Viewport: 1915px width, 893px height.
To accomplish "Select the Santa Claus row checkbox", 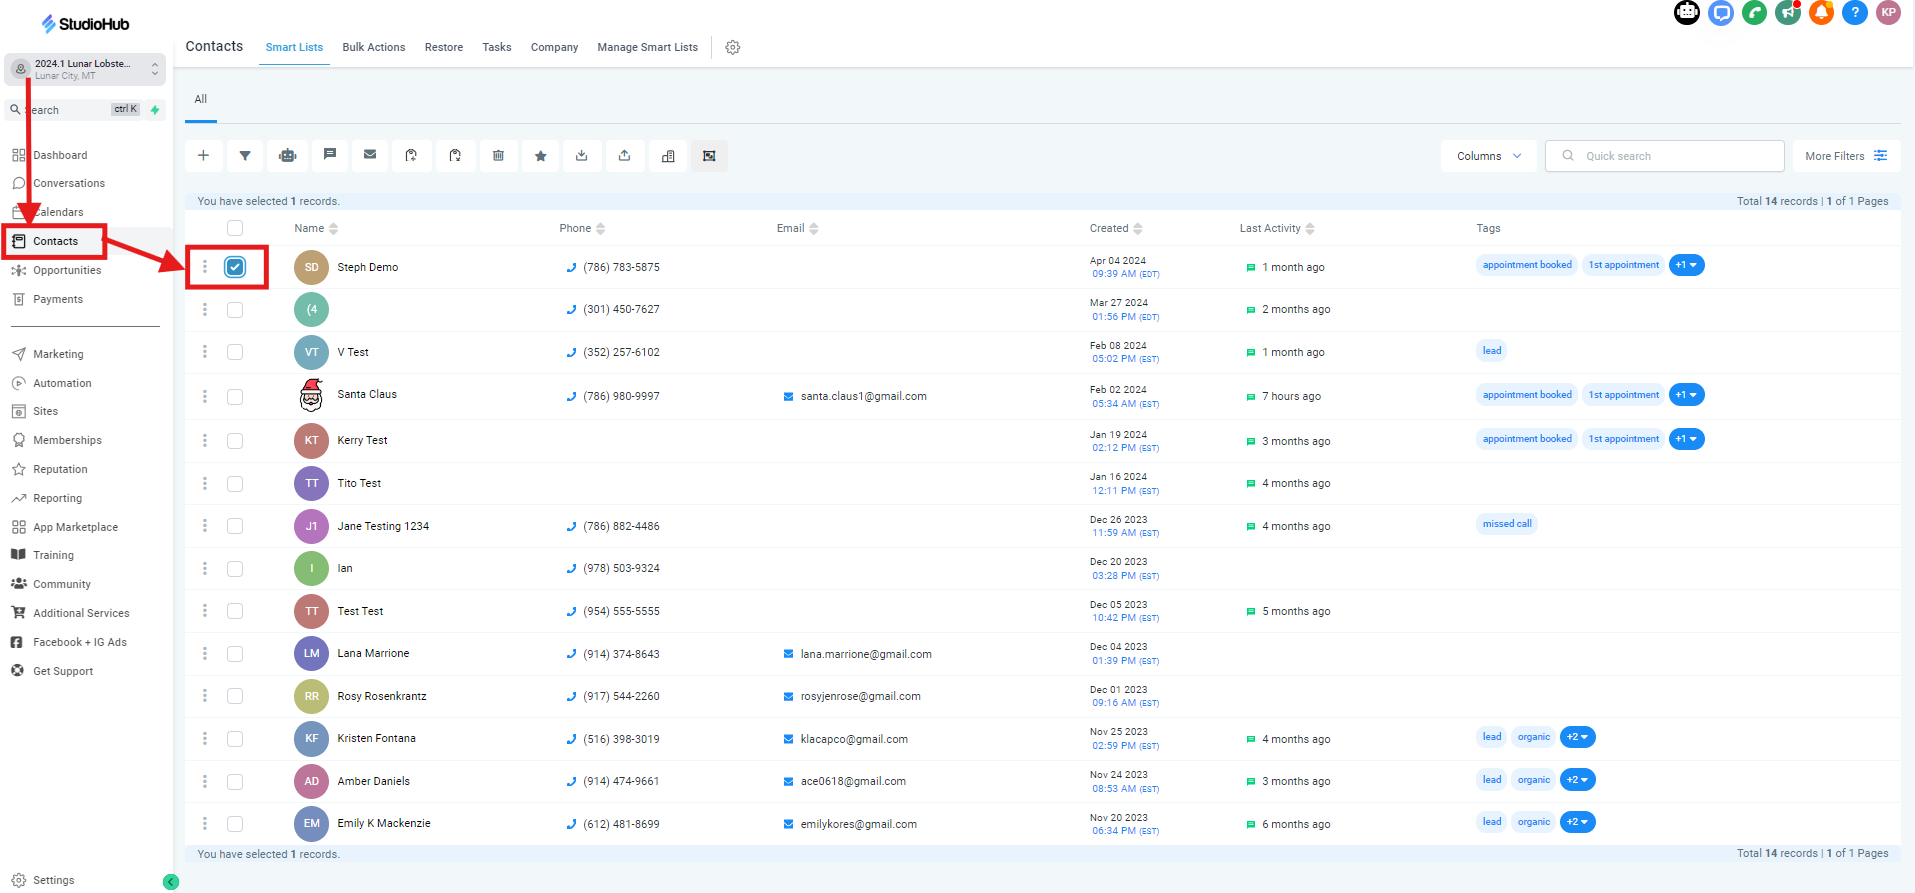I will [235, 397].
